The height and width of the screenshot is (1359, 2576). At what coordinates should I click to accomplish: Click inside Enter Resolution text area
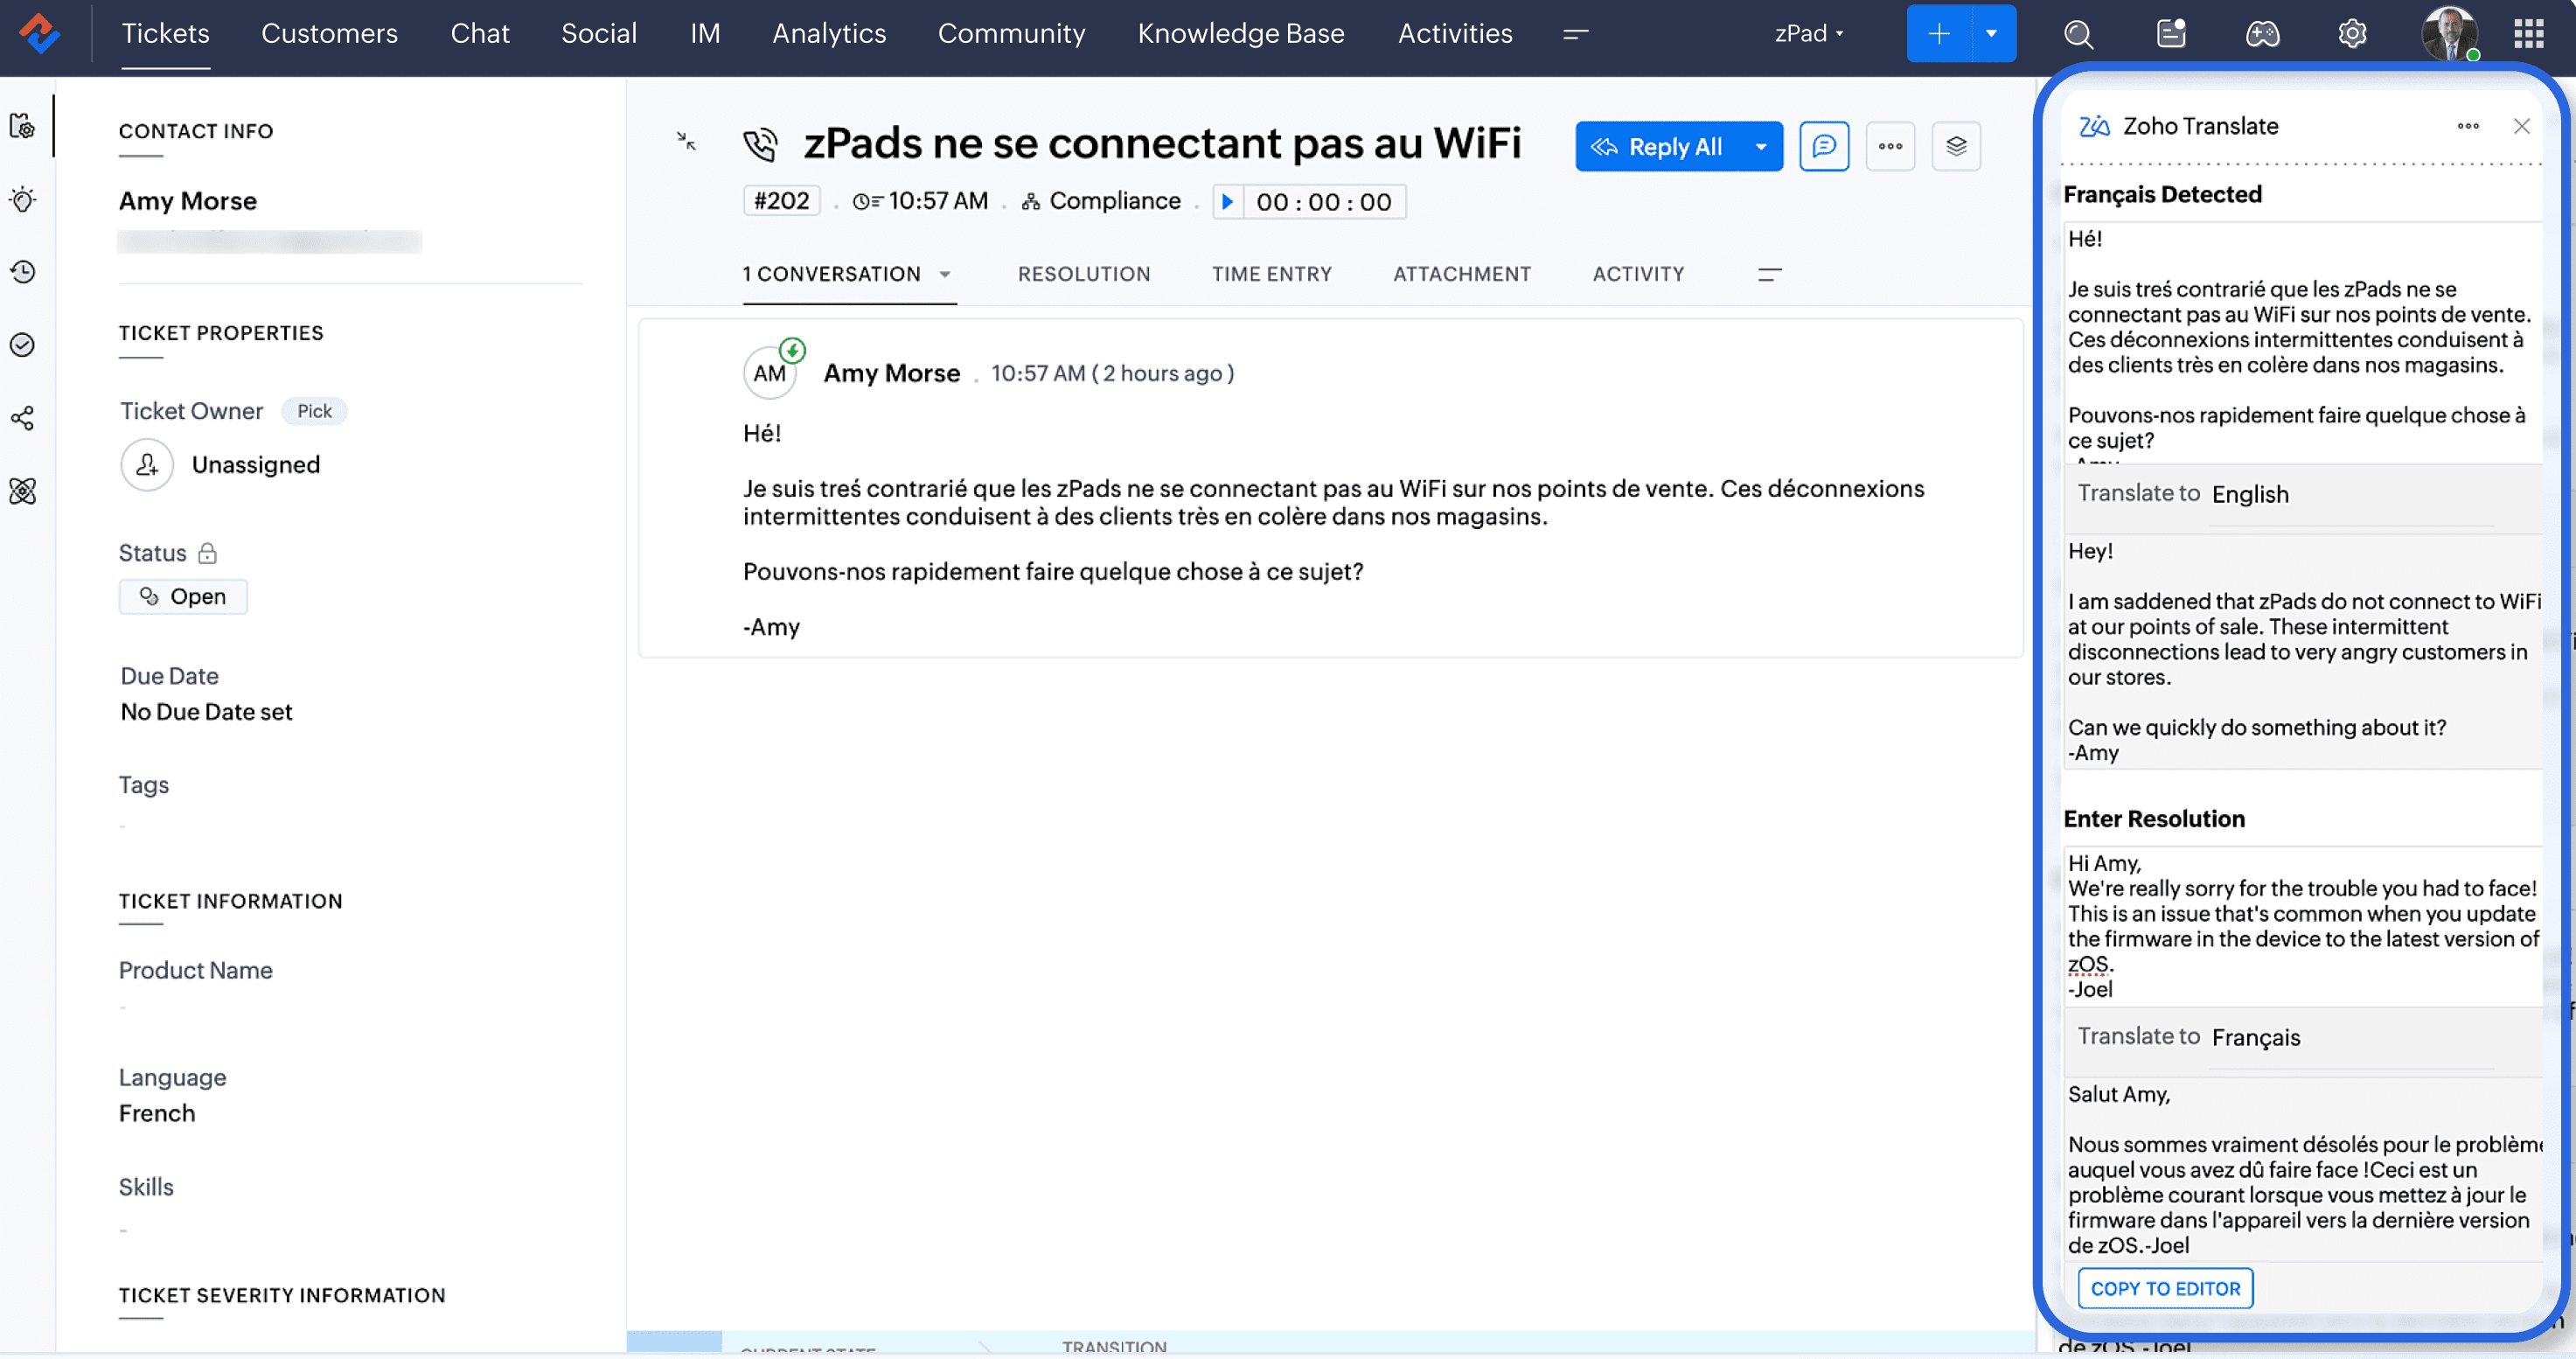pos(2300,925)
